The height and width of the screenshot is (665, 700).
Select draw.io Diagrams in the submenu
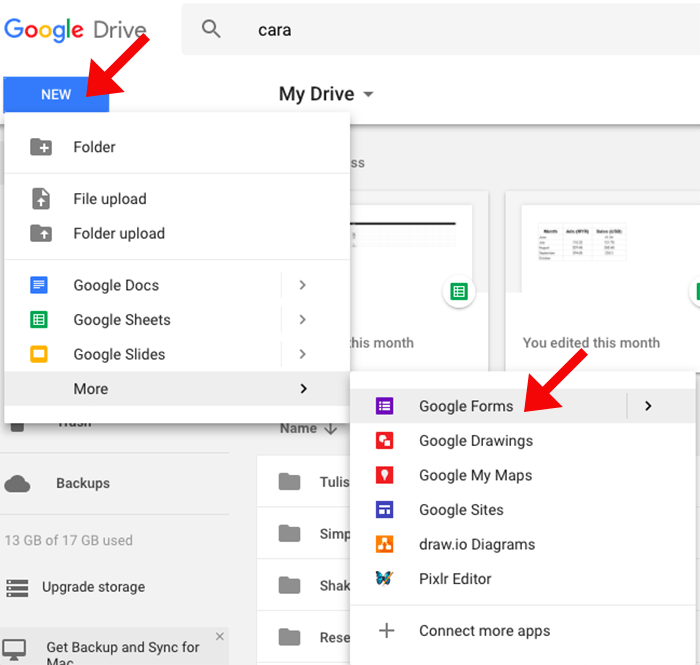pos(523,544)
